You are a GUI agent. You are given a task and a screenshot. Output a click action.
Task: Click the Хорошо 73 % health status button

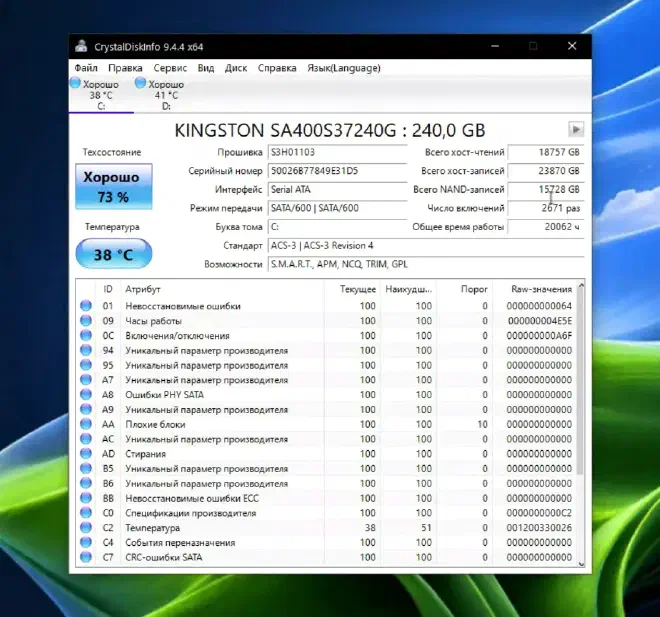tap(114, 186)
